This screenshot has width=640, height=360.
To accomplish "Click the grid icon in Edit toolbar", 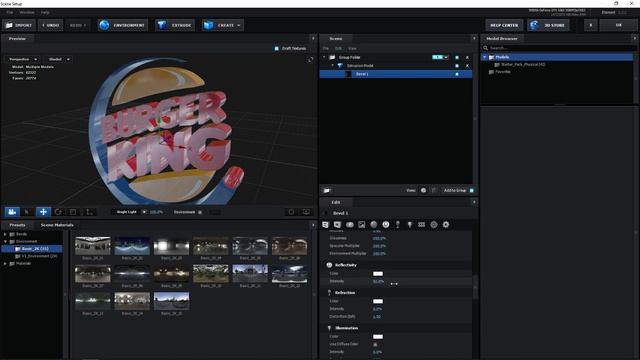I will 422,224.
